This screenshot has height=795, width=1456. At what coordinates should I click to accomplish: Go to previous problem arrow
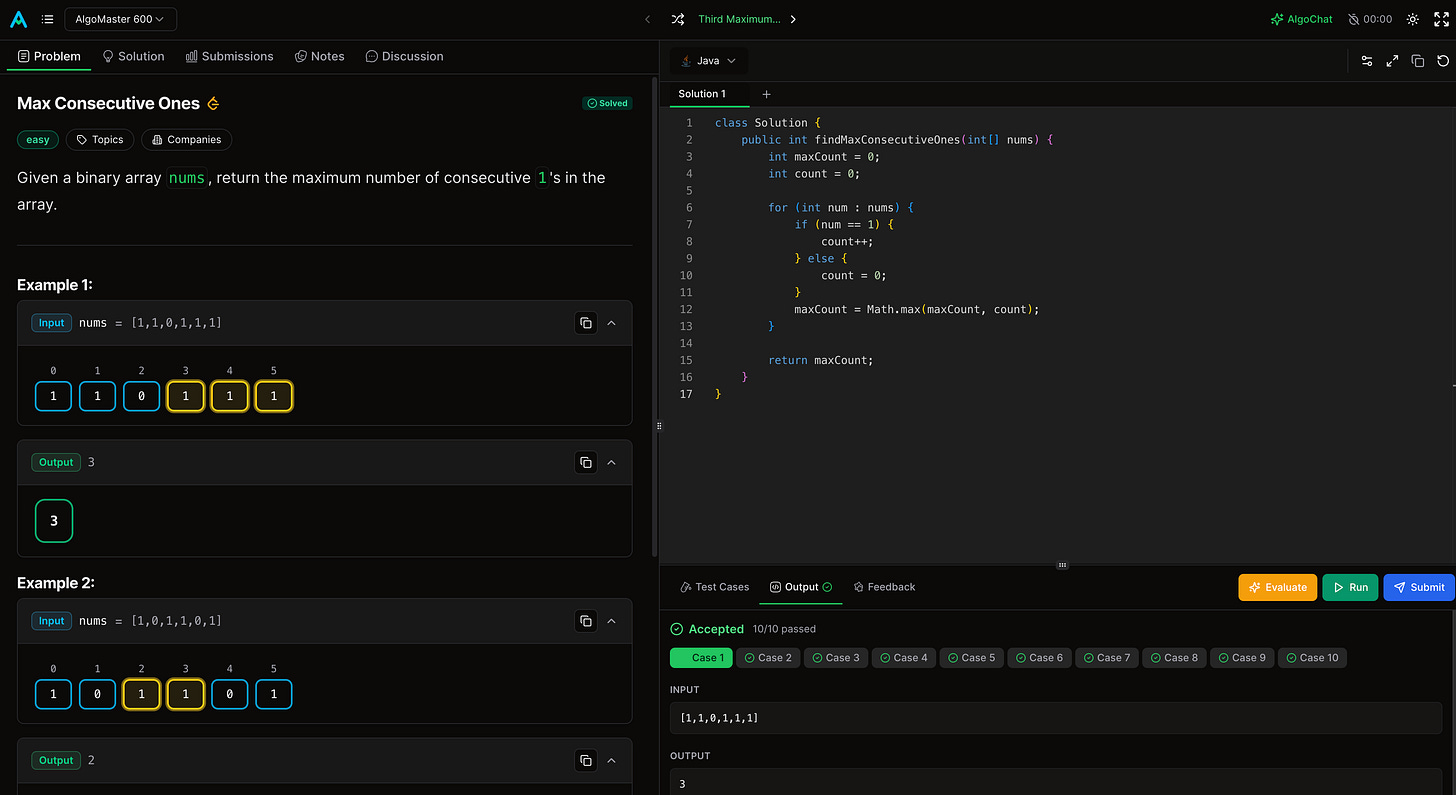pos(647,19)
